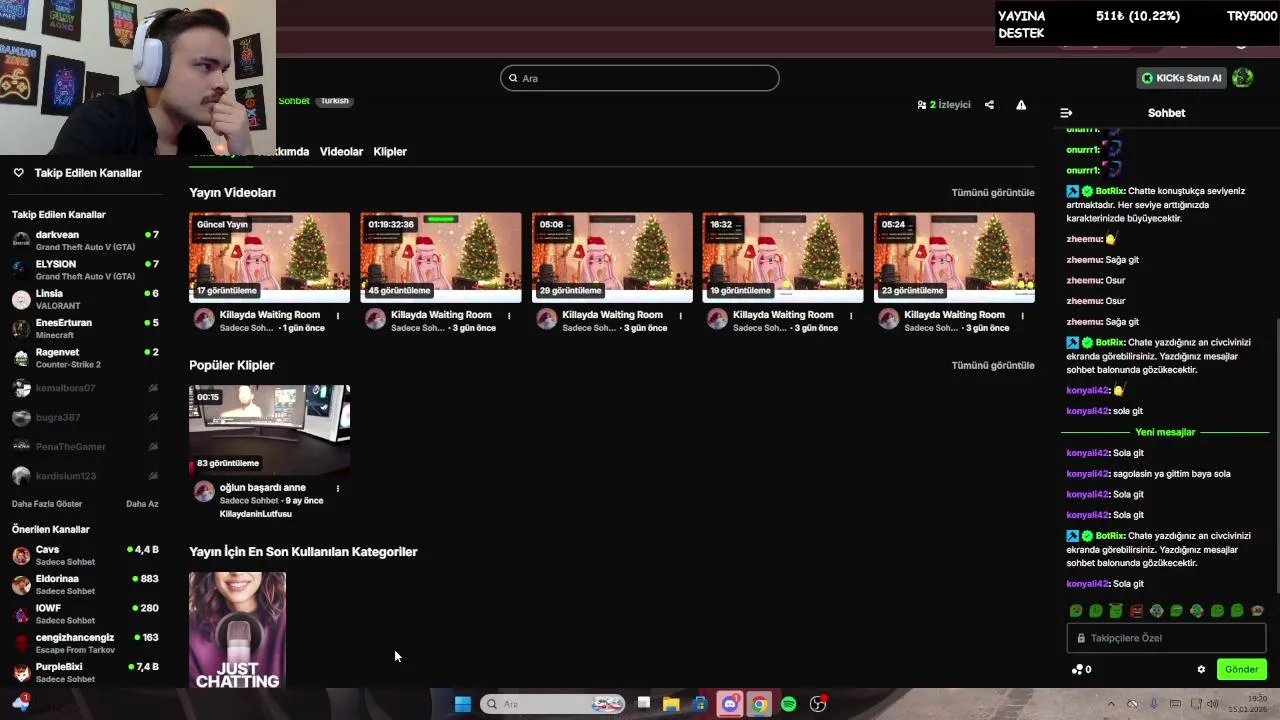1280x720 pixels.
Task: Open the Ragenvet Counter-Strike 2 channel
Action: click(85, 358)
